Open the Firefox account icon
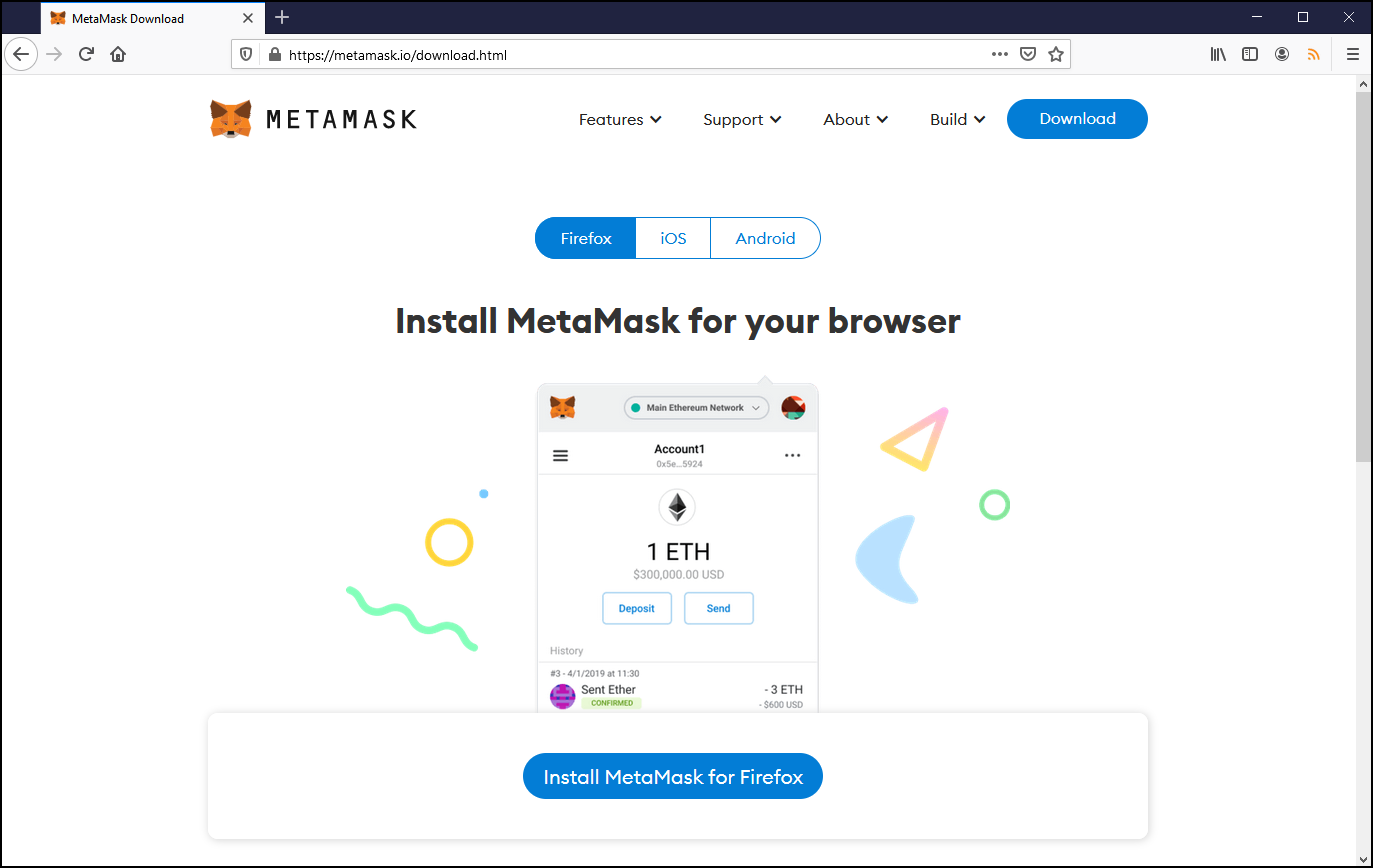The image size is (1373, 868). tap(1282, 55)
